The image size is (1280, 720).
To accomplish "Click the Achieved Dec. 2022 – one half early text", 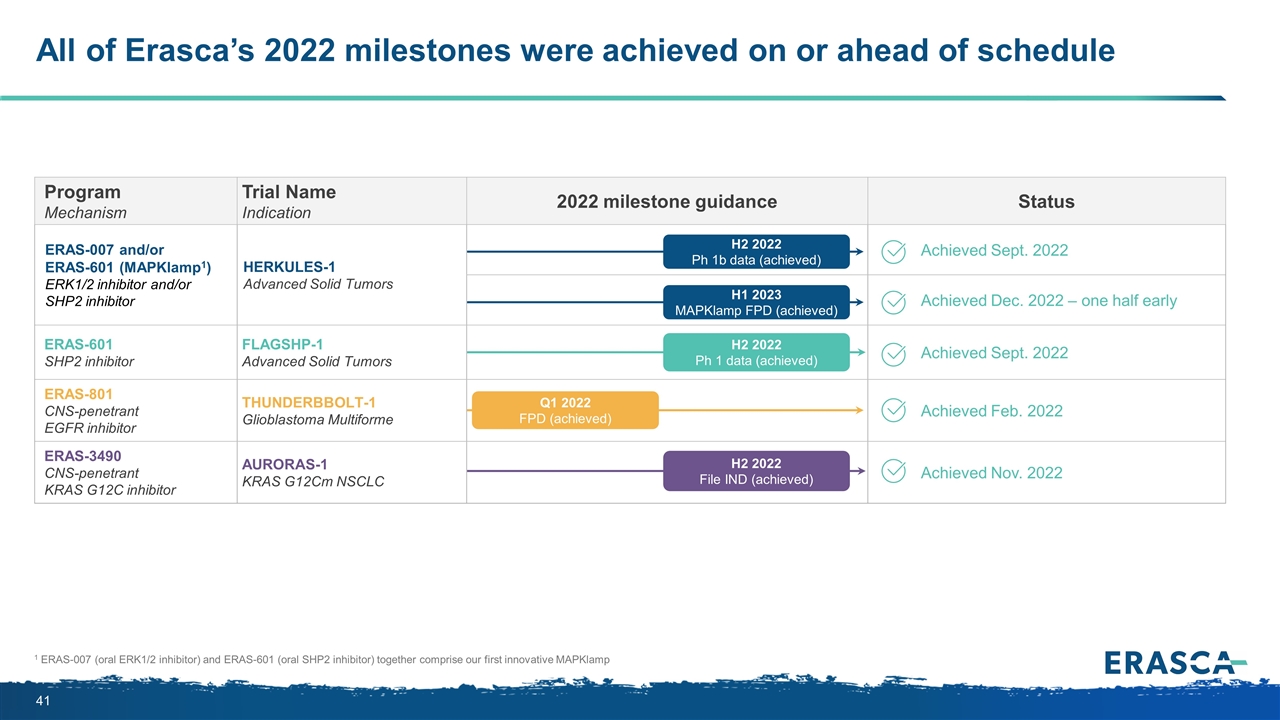I will 1048,301.
